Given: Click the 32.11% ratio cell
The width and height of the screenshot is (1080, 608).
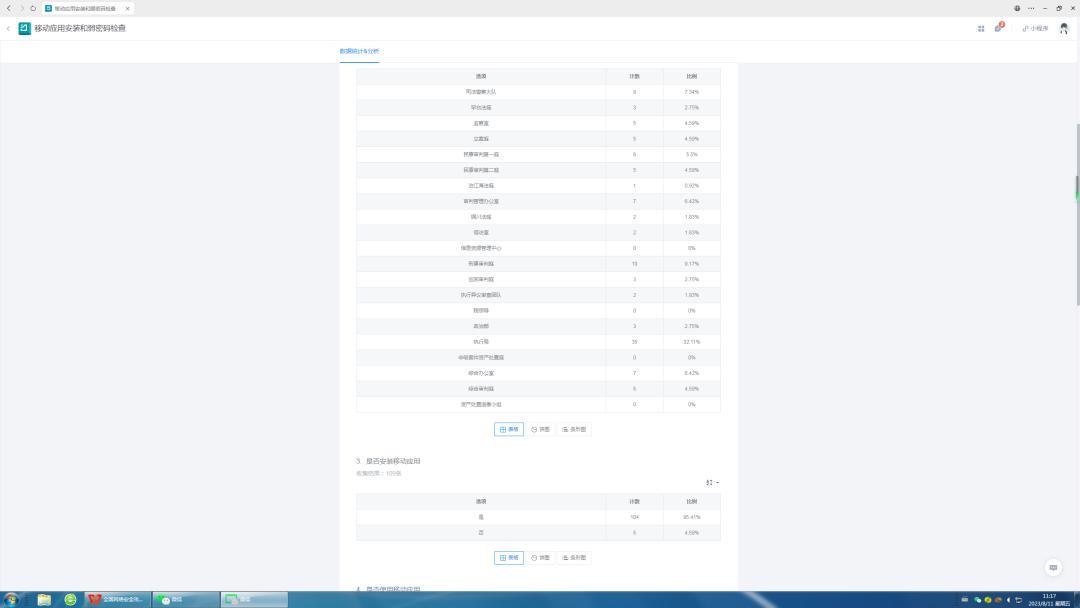Looking at the screenshot, I should (692, 342).
